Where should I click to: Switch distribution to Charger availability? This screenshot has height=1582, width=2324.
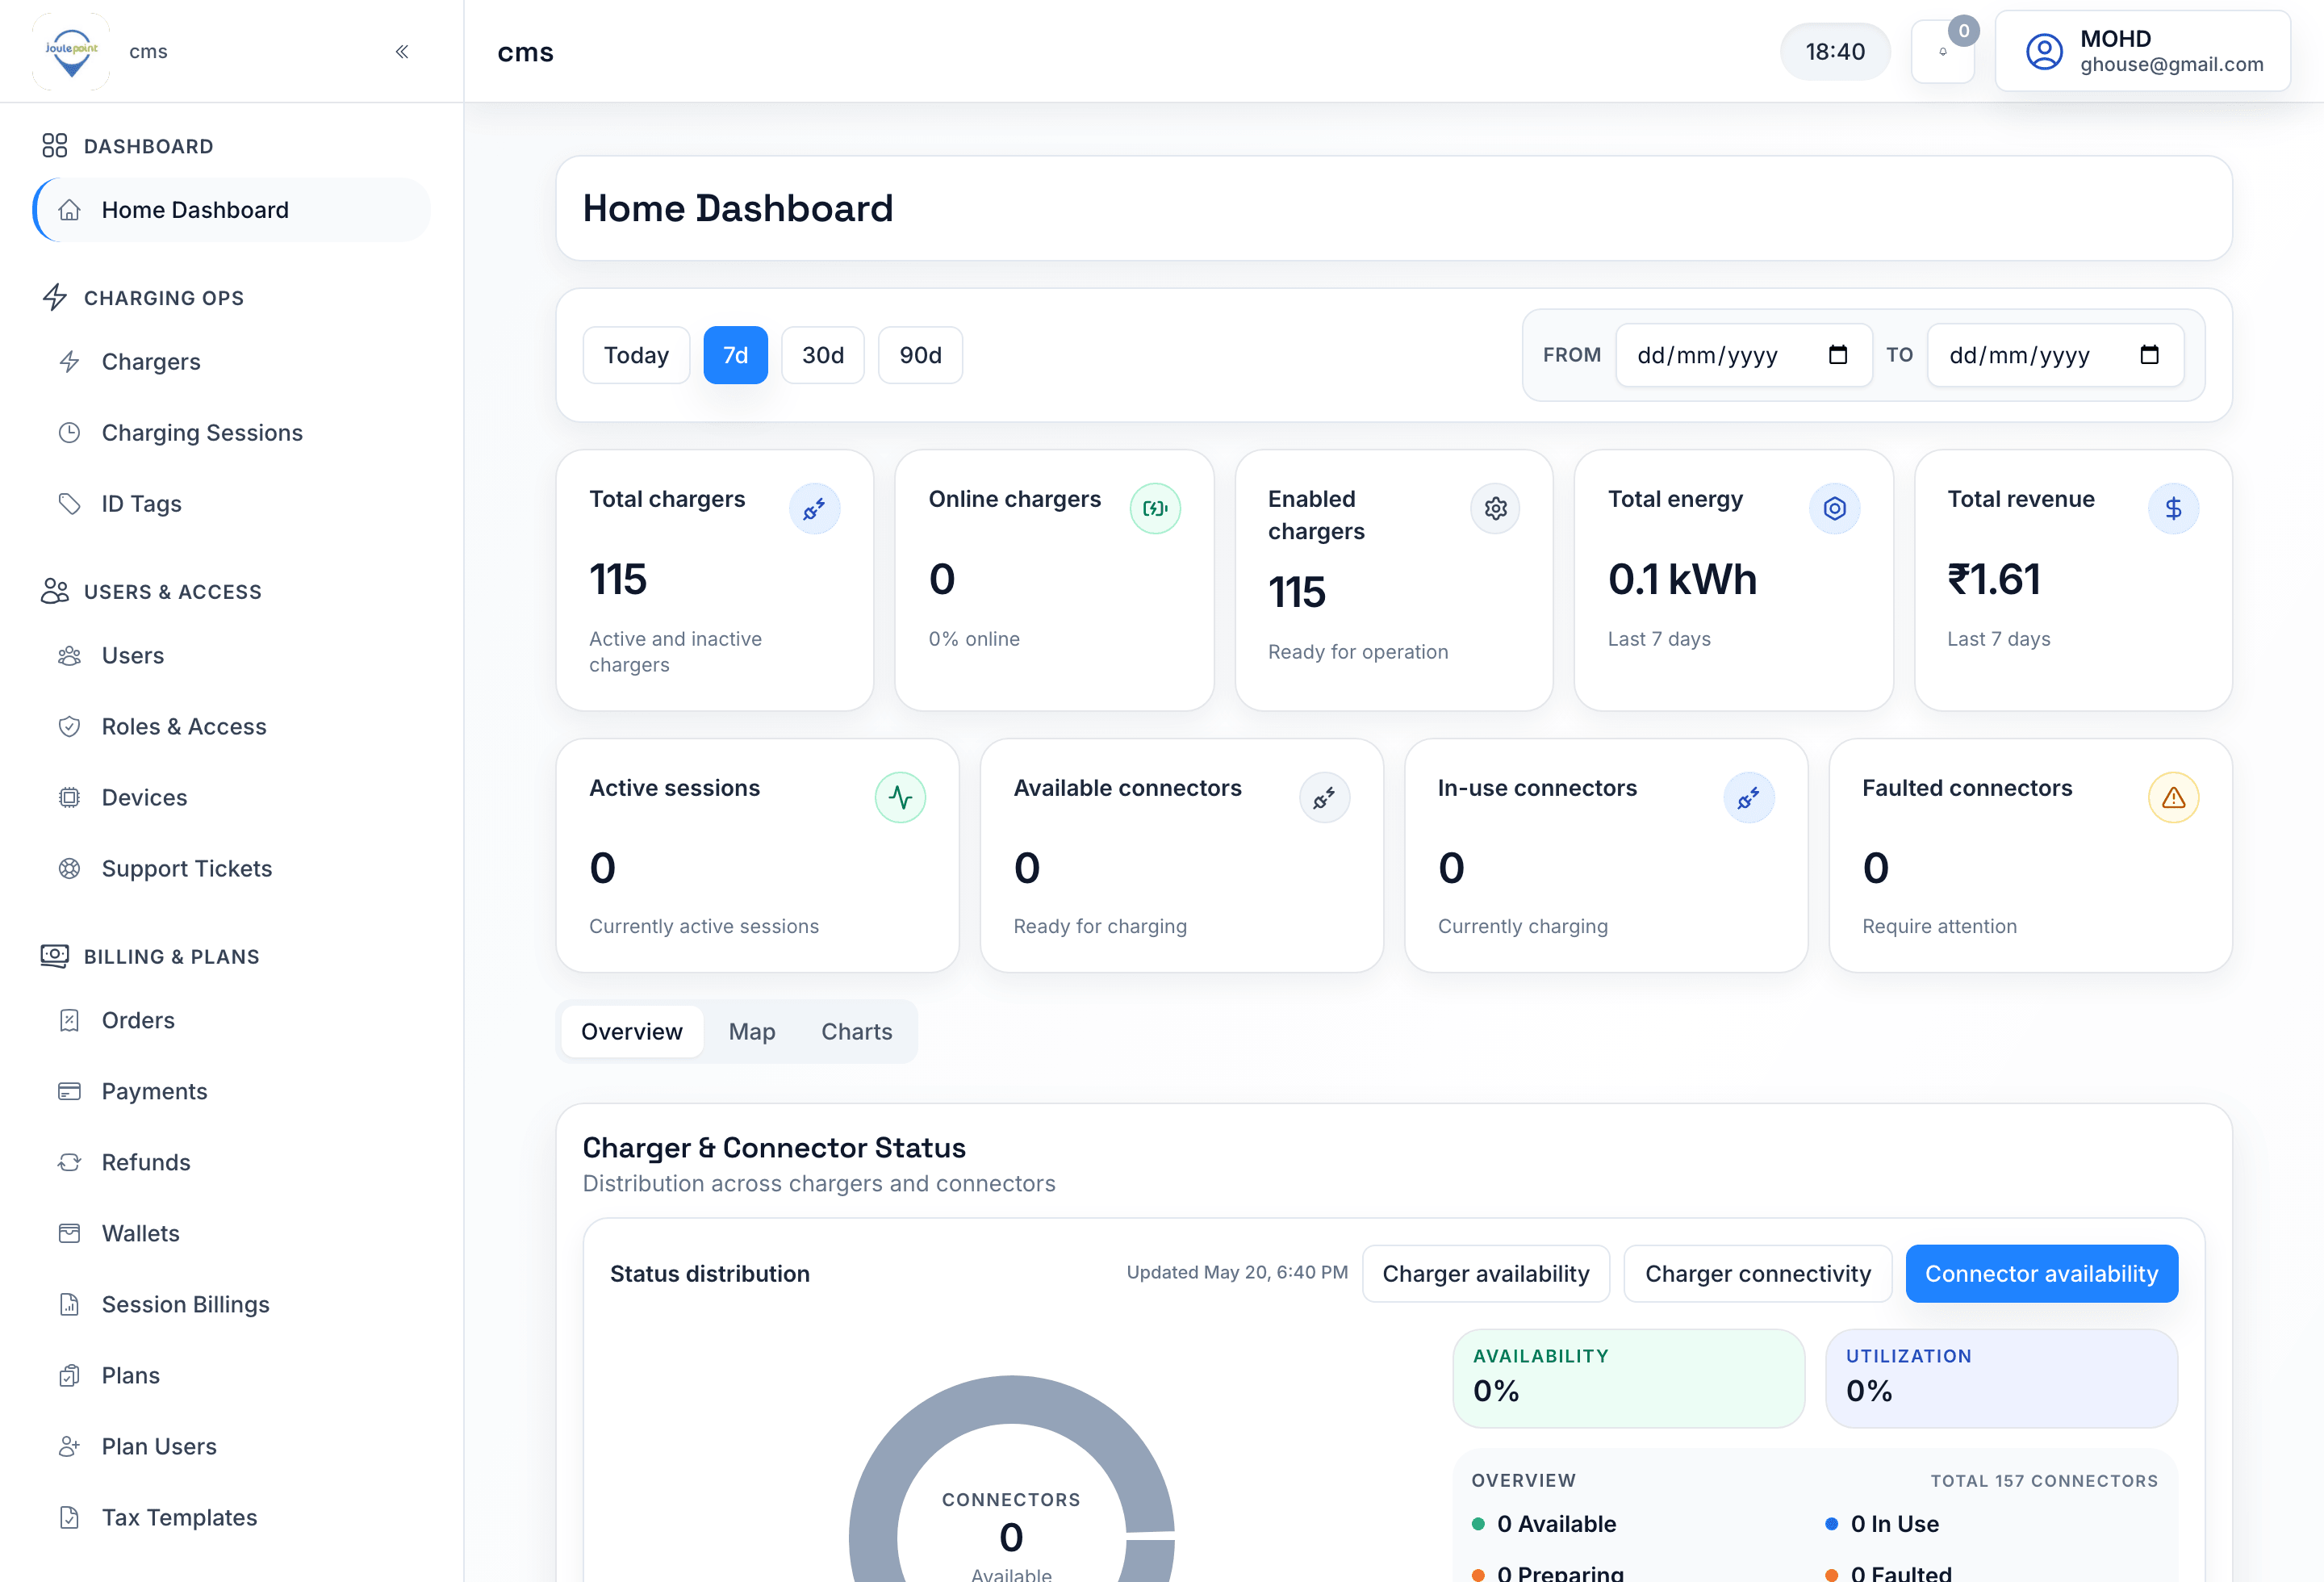pyautogui.click(x=1486, y=1274)
